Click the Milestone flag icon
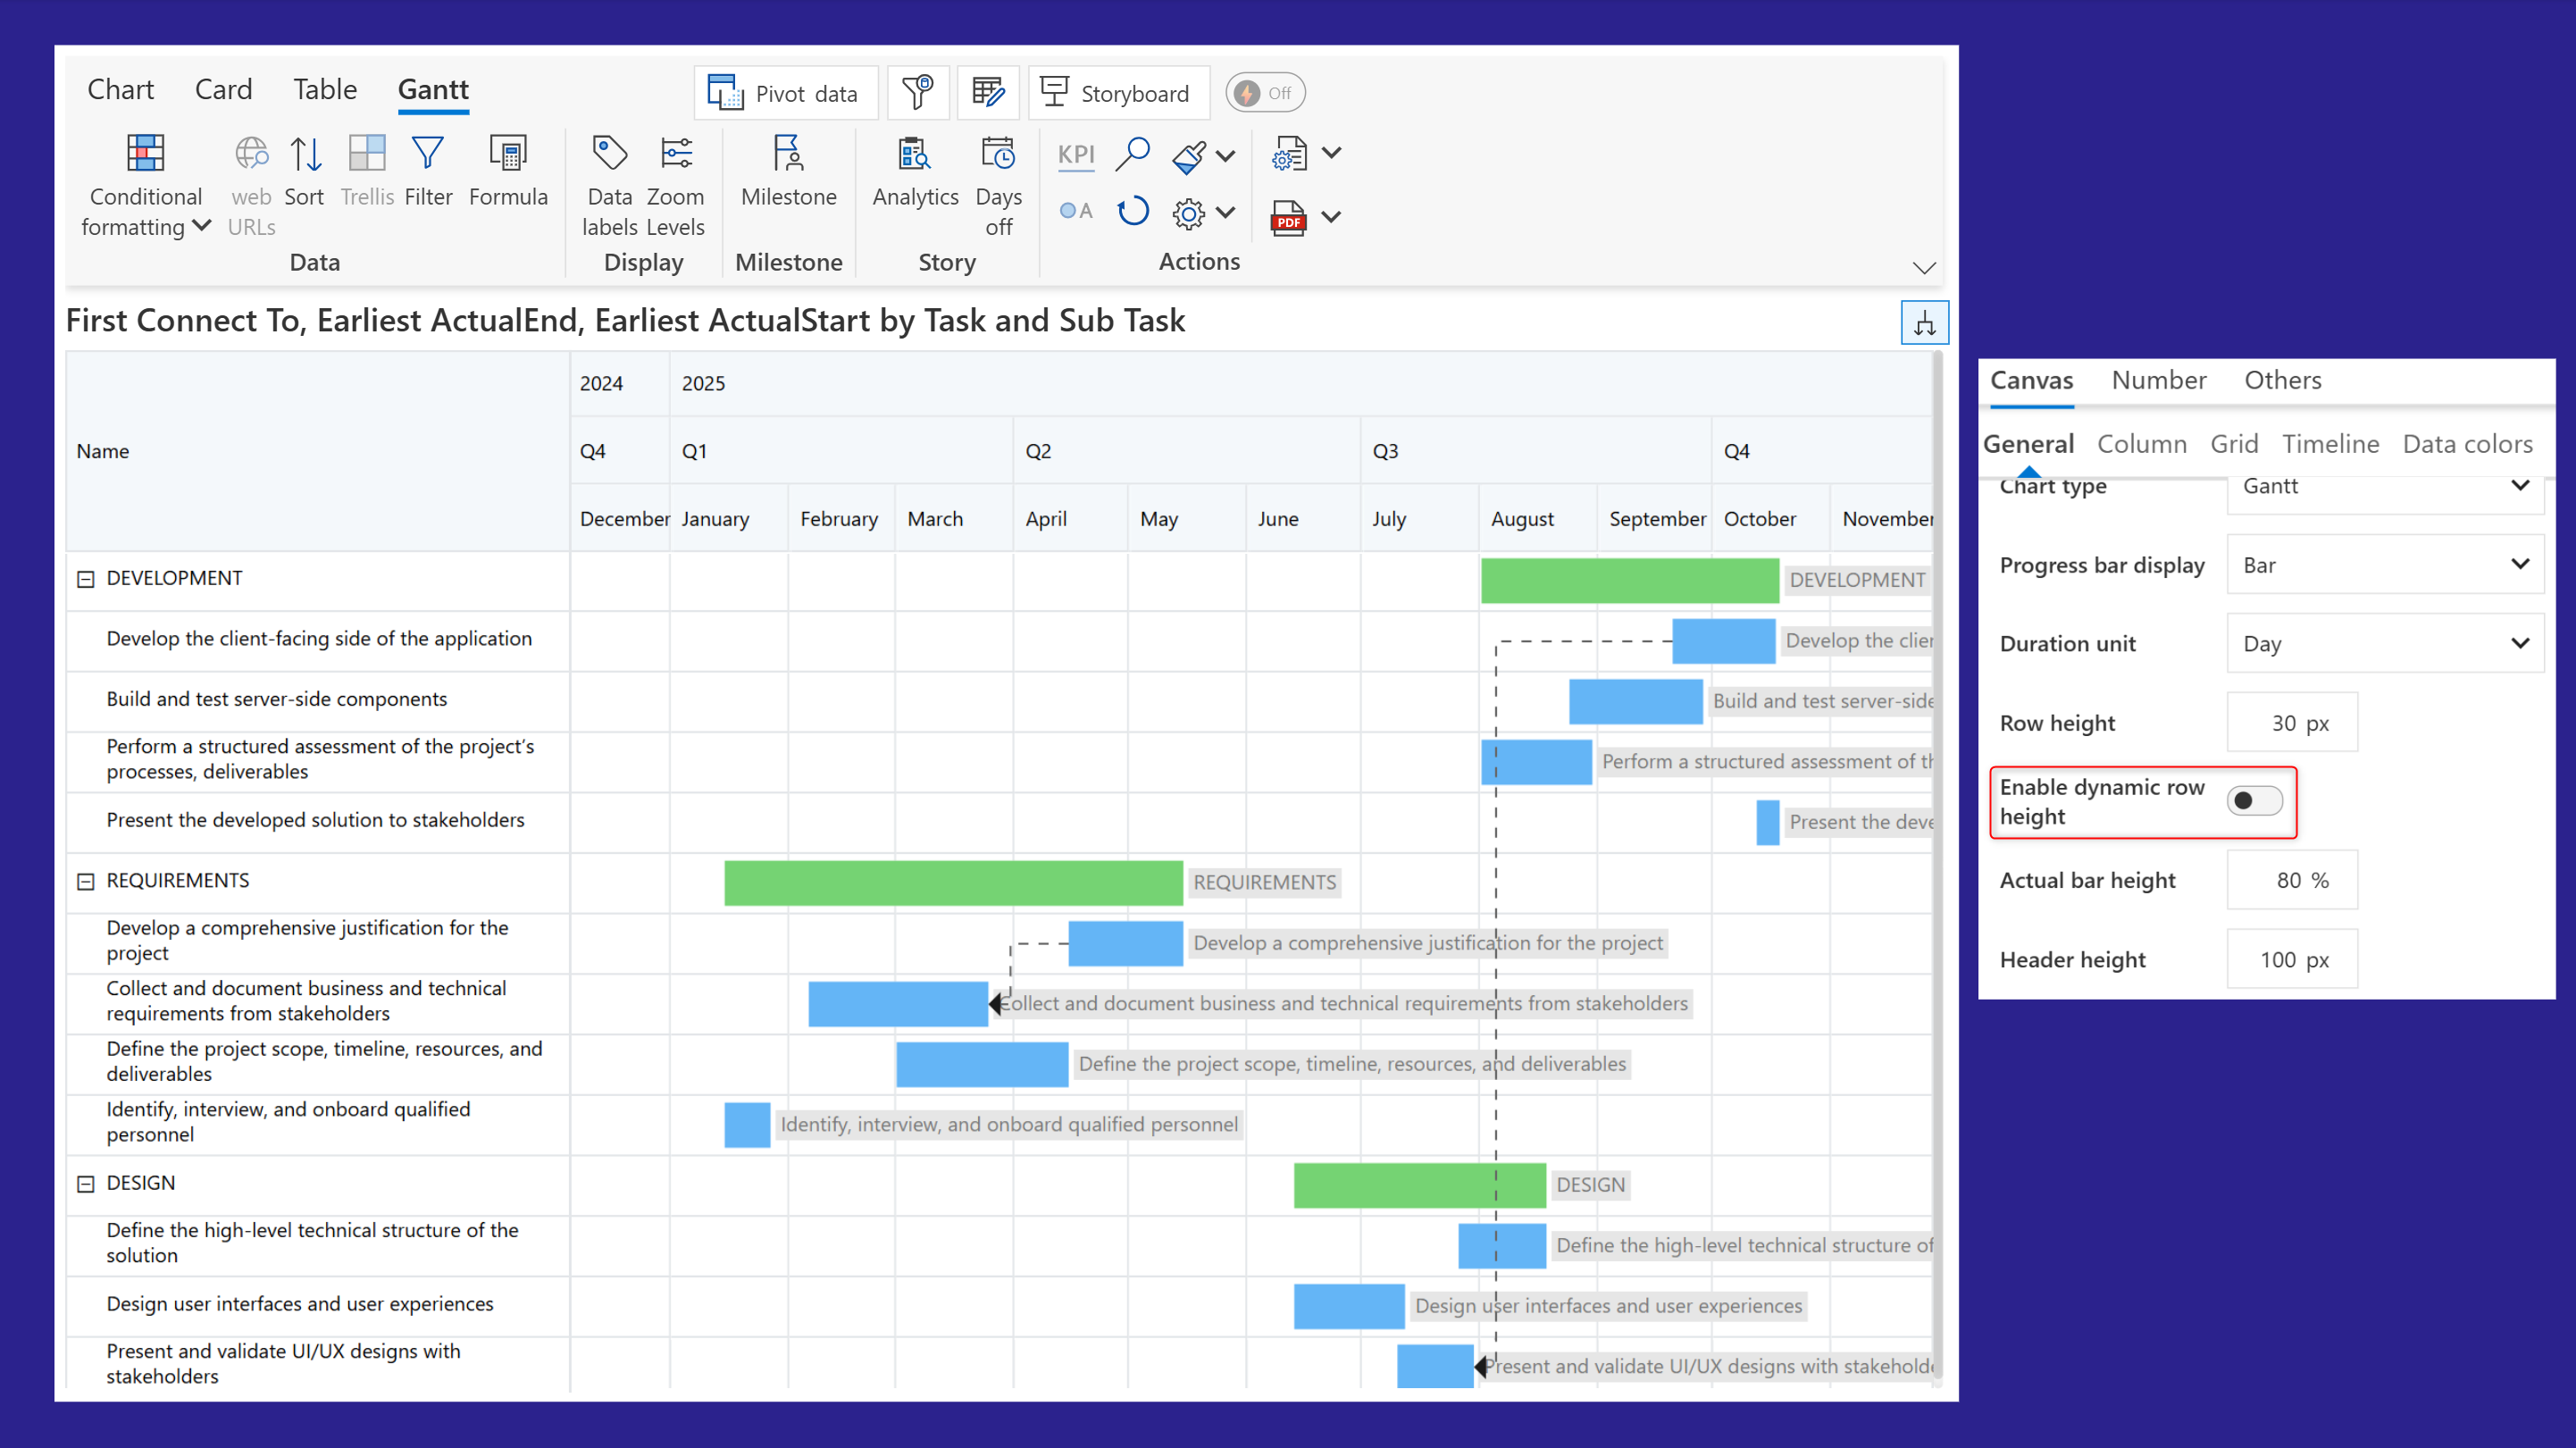2576x1448 pixels. [788, 154]
